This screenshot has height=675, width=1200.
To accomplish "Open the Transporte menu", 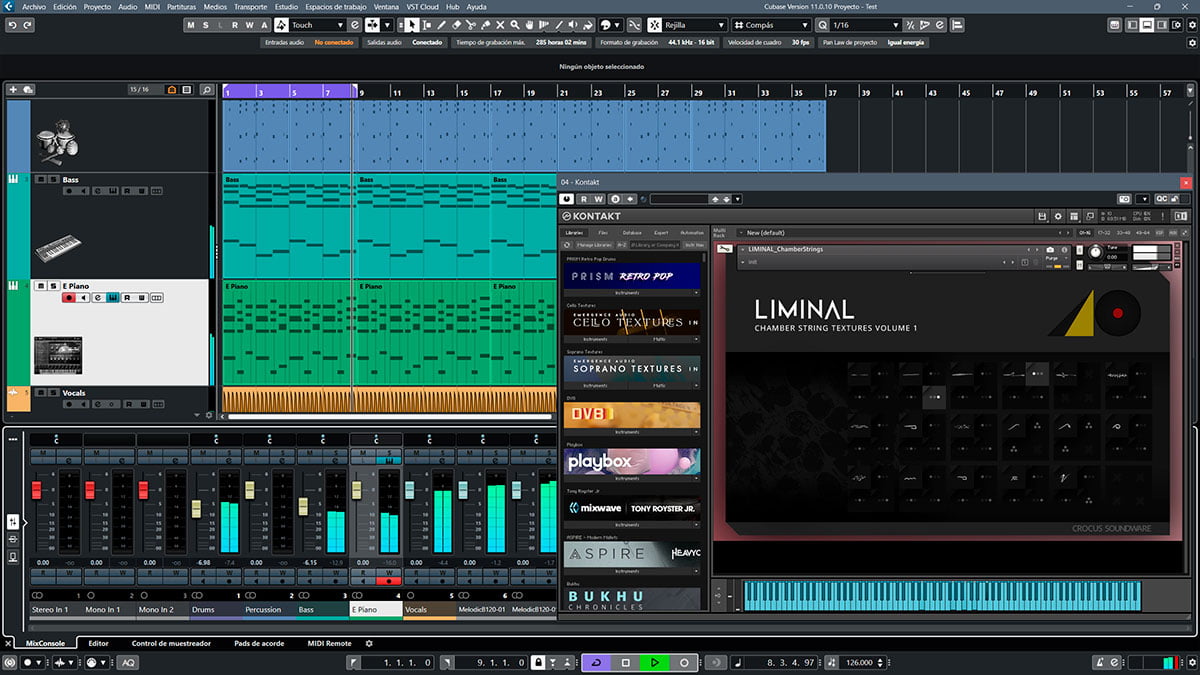I will [x=250, y=6].
